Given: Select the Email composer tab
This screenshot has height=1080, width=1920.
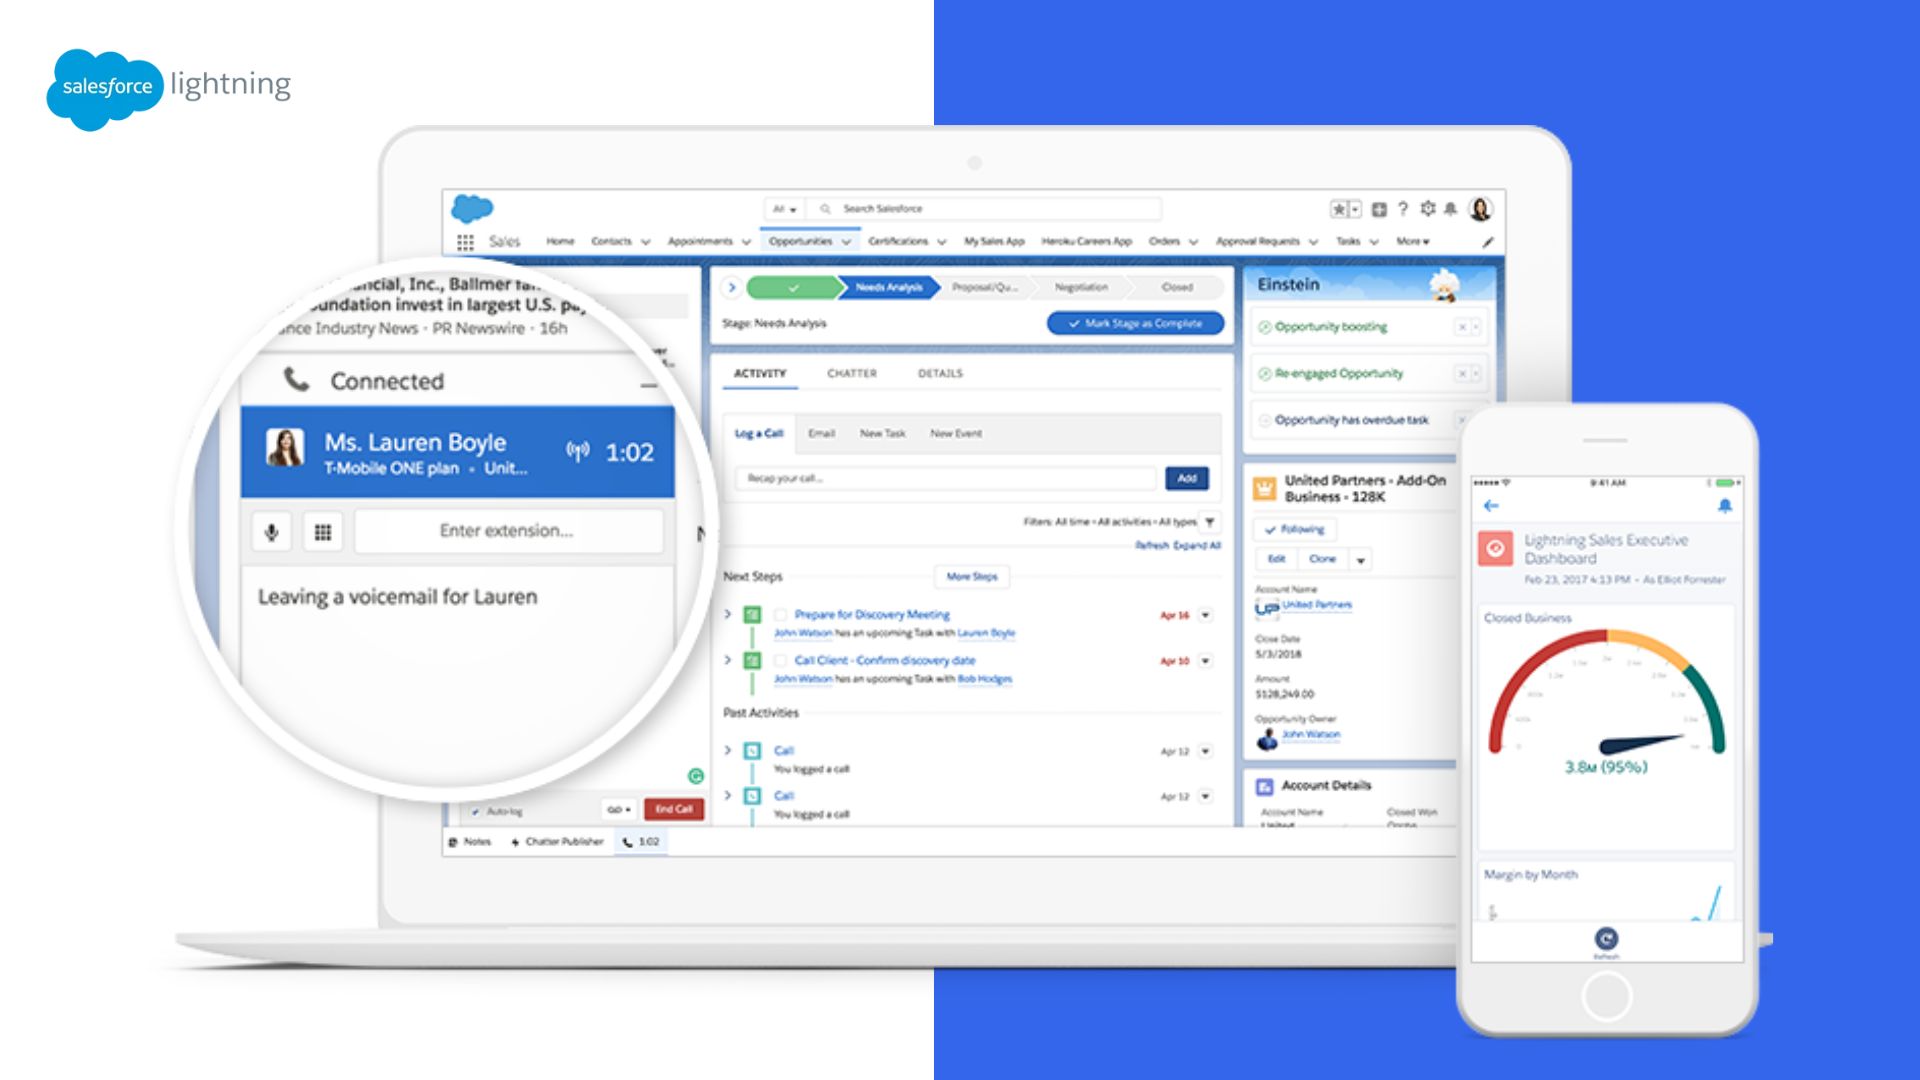Looking at the screenshot, I should (x=821, y=434).
